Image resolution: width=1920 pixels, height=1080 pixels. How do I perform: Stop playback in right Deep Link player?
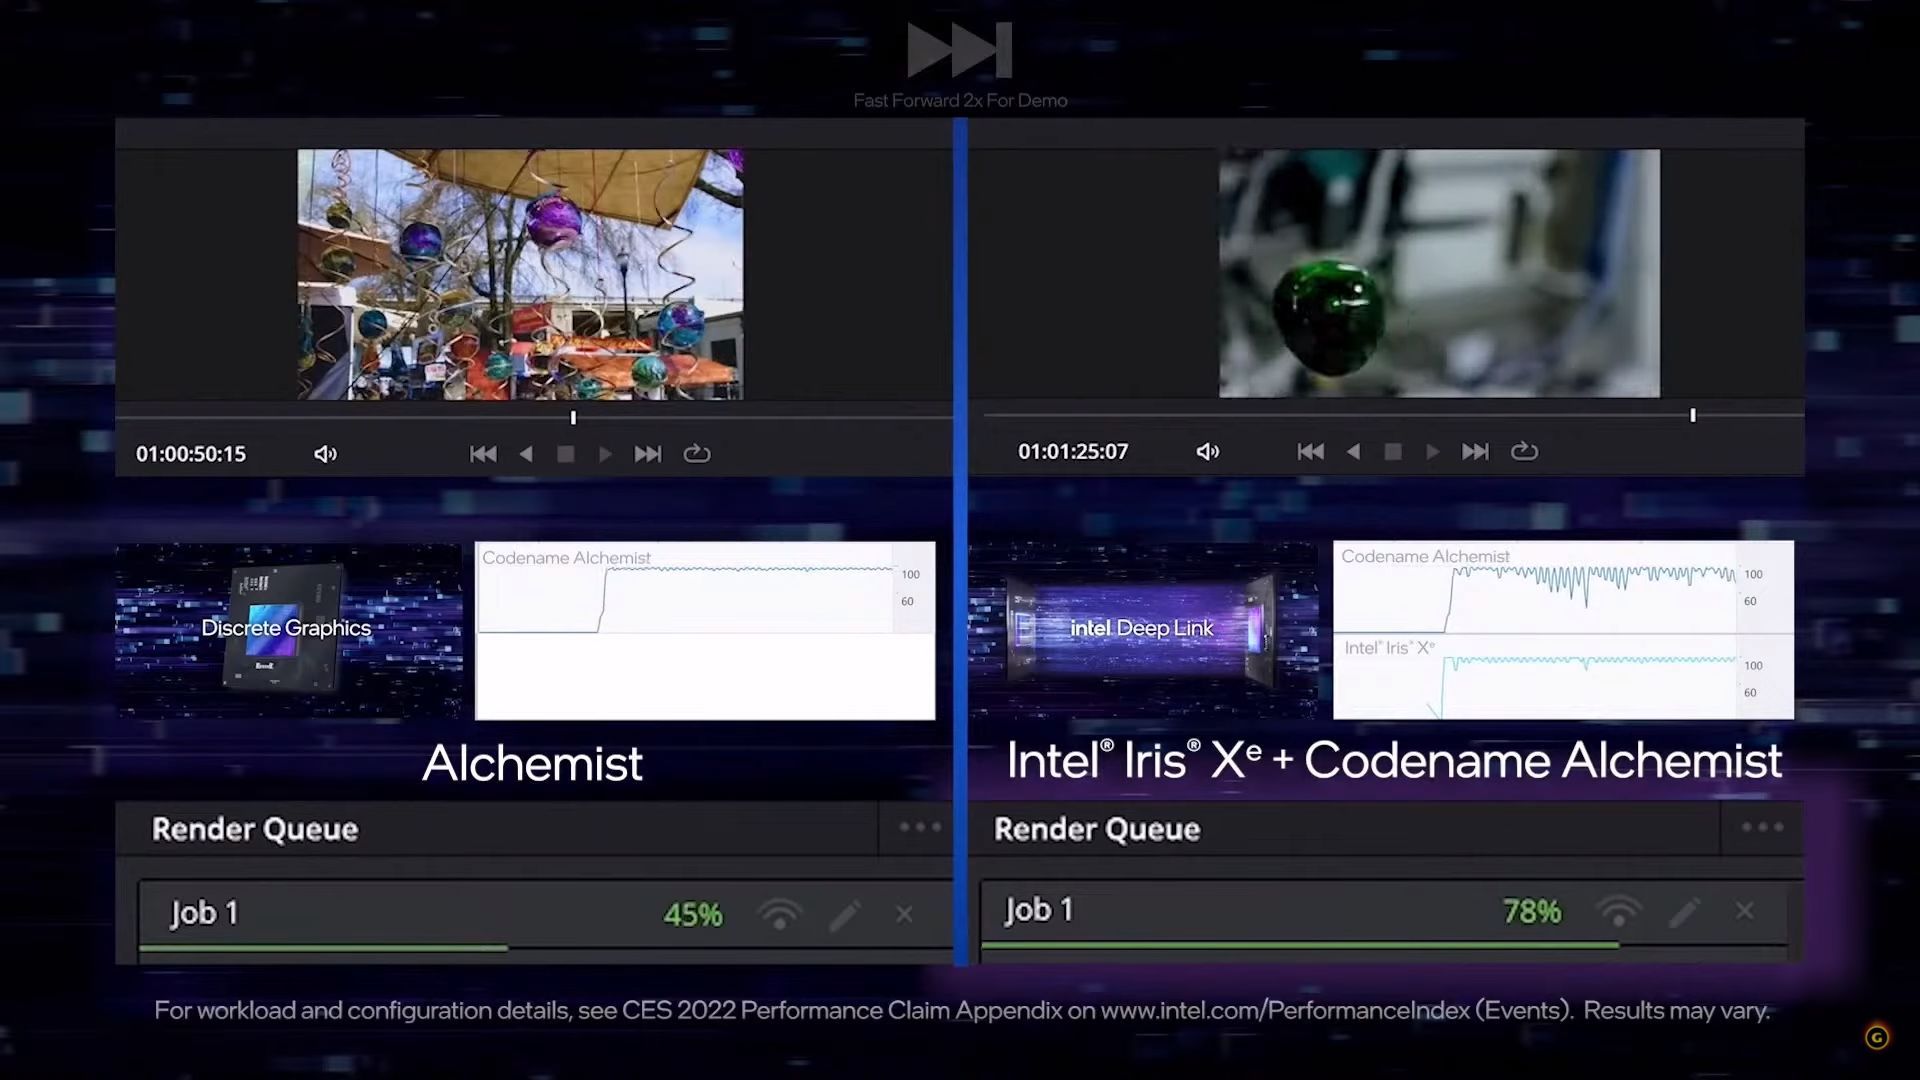(1392, 452)
